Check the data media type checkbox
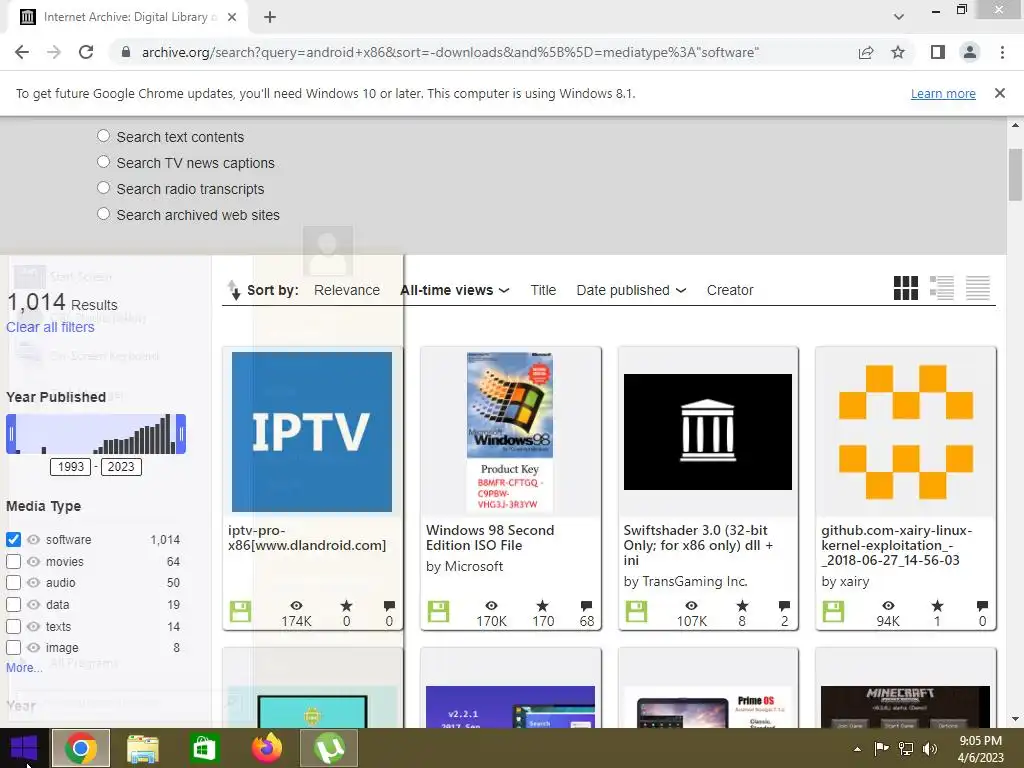The width and height of the screenshot is (1024, 768). (13, 605)
